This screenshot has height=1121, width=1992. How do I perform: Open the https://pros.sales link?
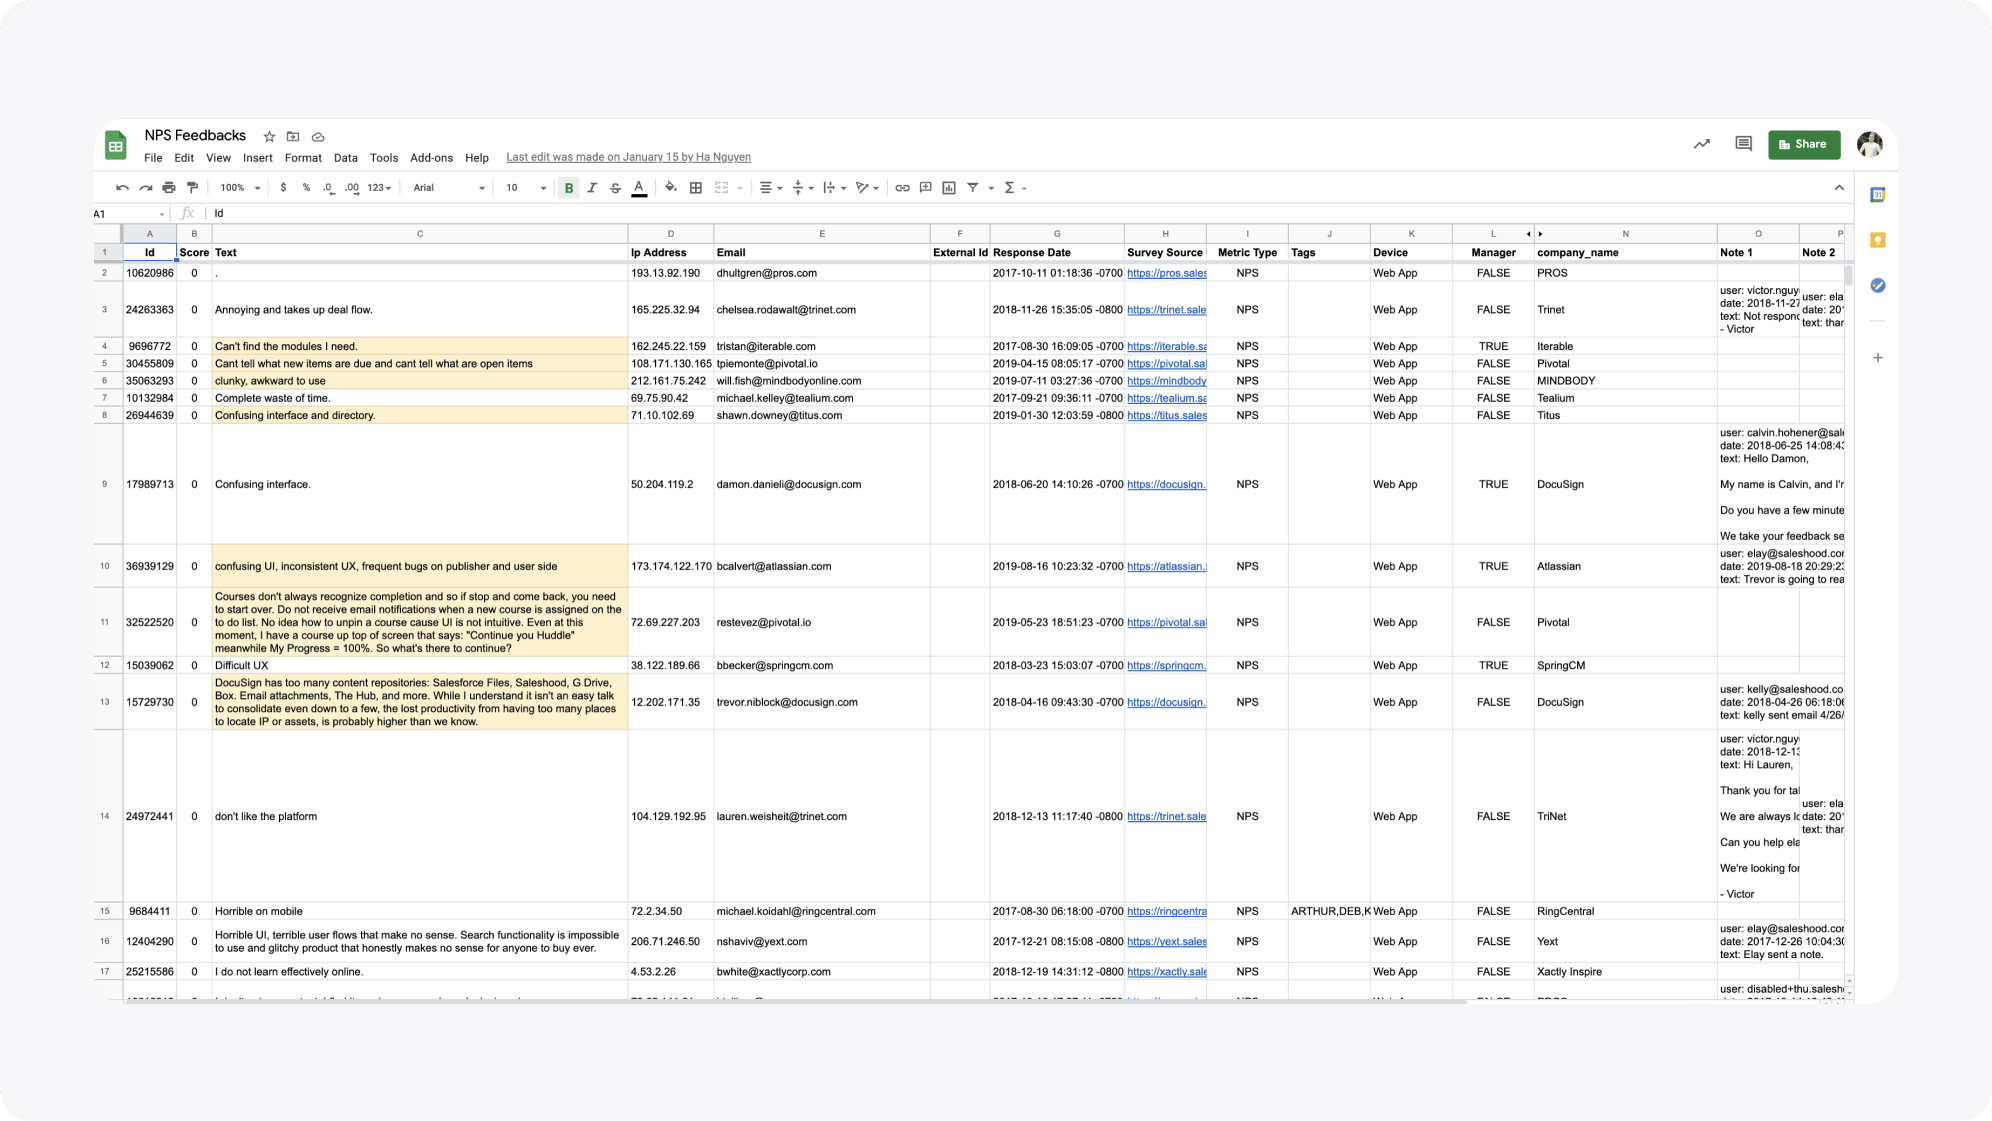pyautogui.click(x=1166, y=273)
